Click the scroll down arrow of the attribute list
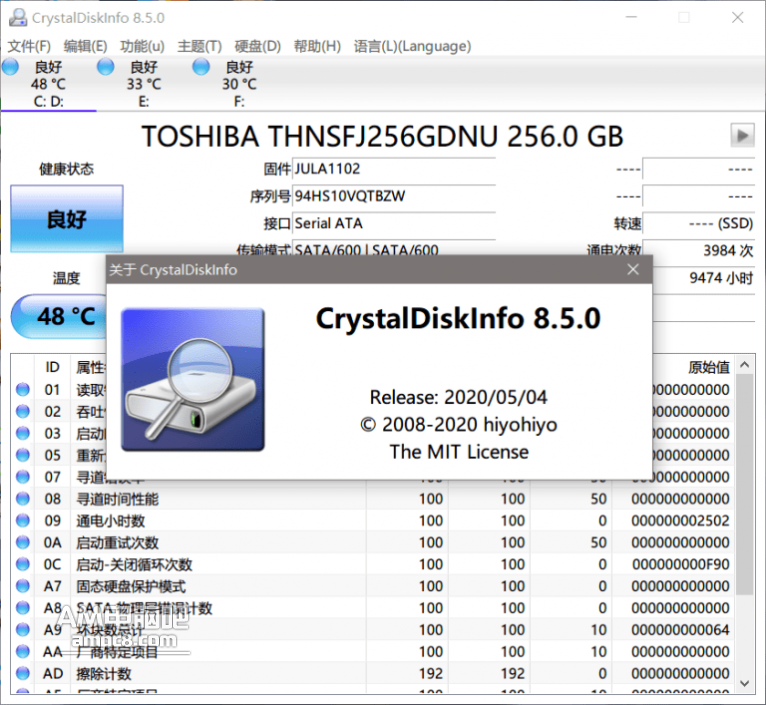This screenshot has height=705, width=766. click(x=745, y=683)
